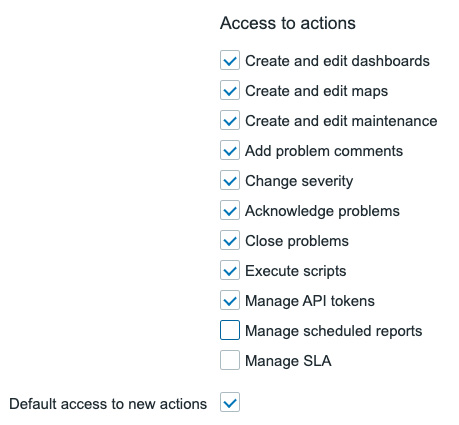Click the 'Manage scheduled reports' label text
This screenshot has height=425, width=459.
[334, 331]
